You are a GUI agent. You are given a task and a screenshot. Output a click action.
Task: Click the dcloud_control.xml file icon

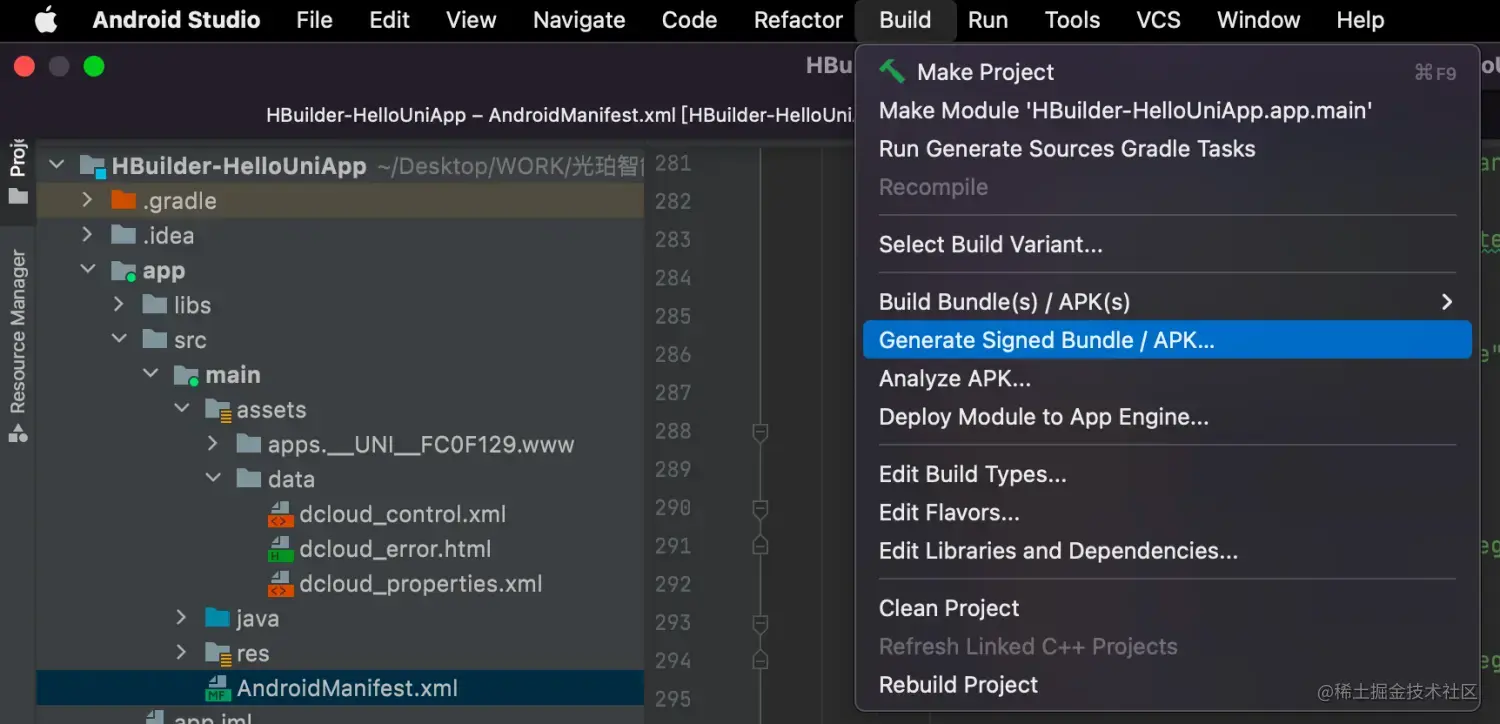281,515
